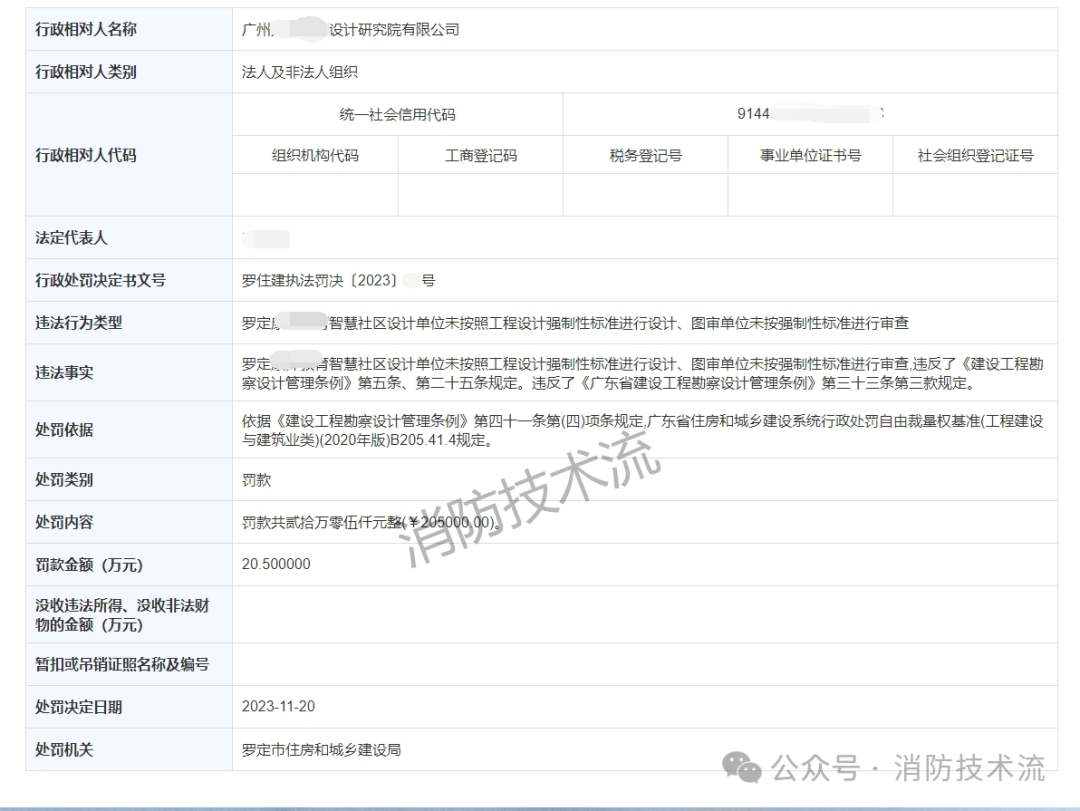Click the 处罚机关 label
Screen dimensions: 1080x811
coord(64,750)
